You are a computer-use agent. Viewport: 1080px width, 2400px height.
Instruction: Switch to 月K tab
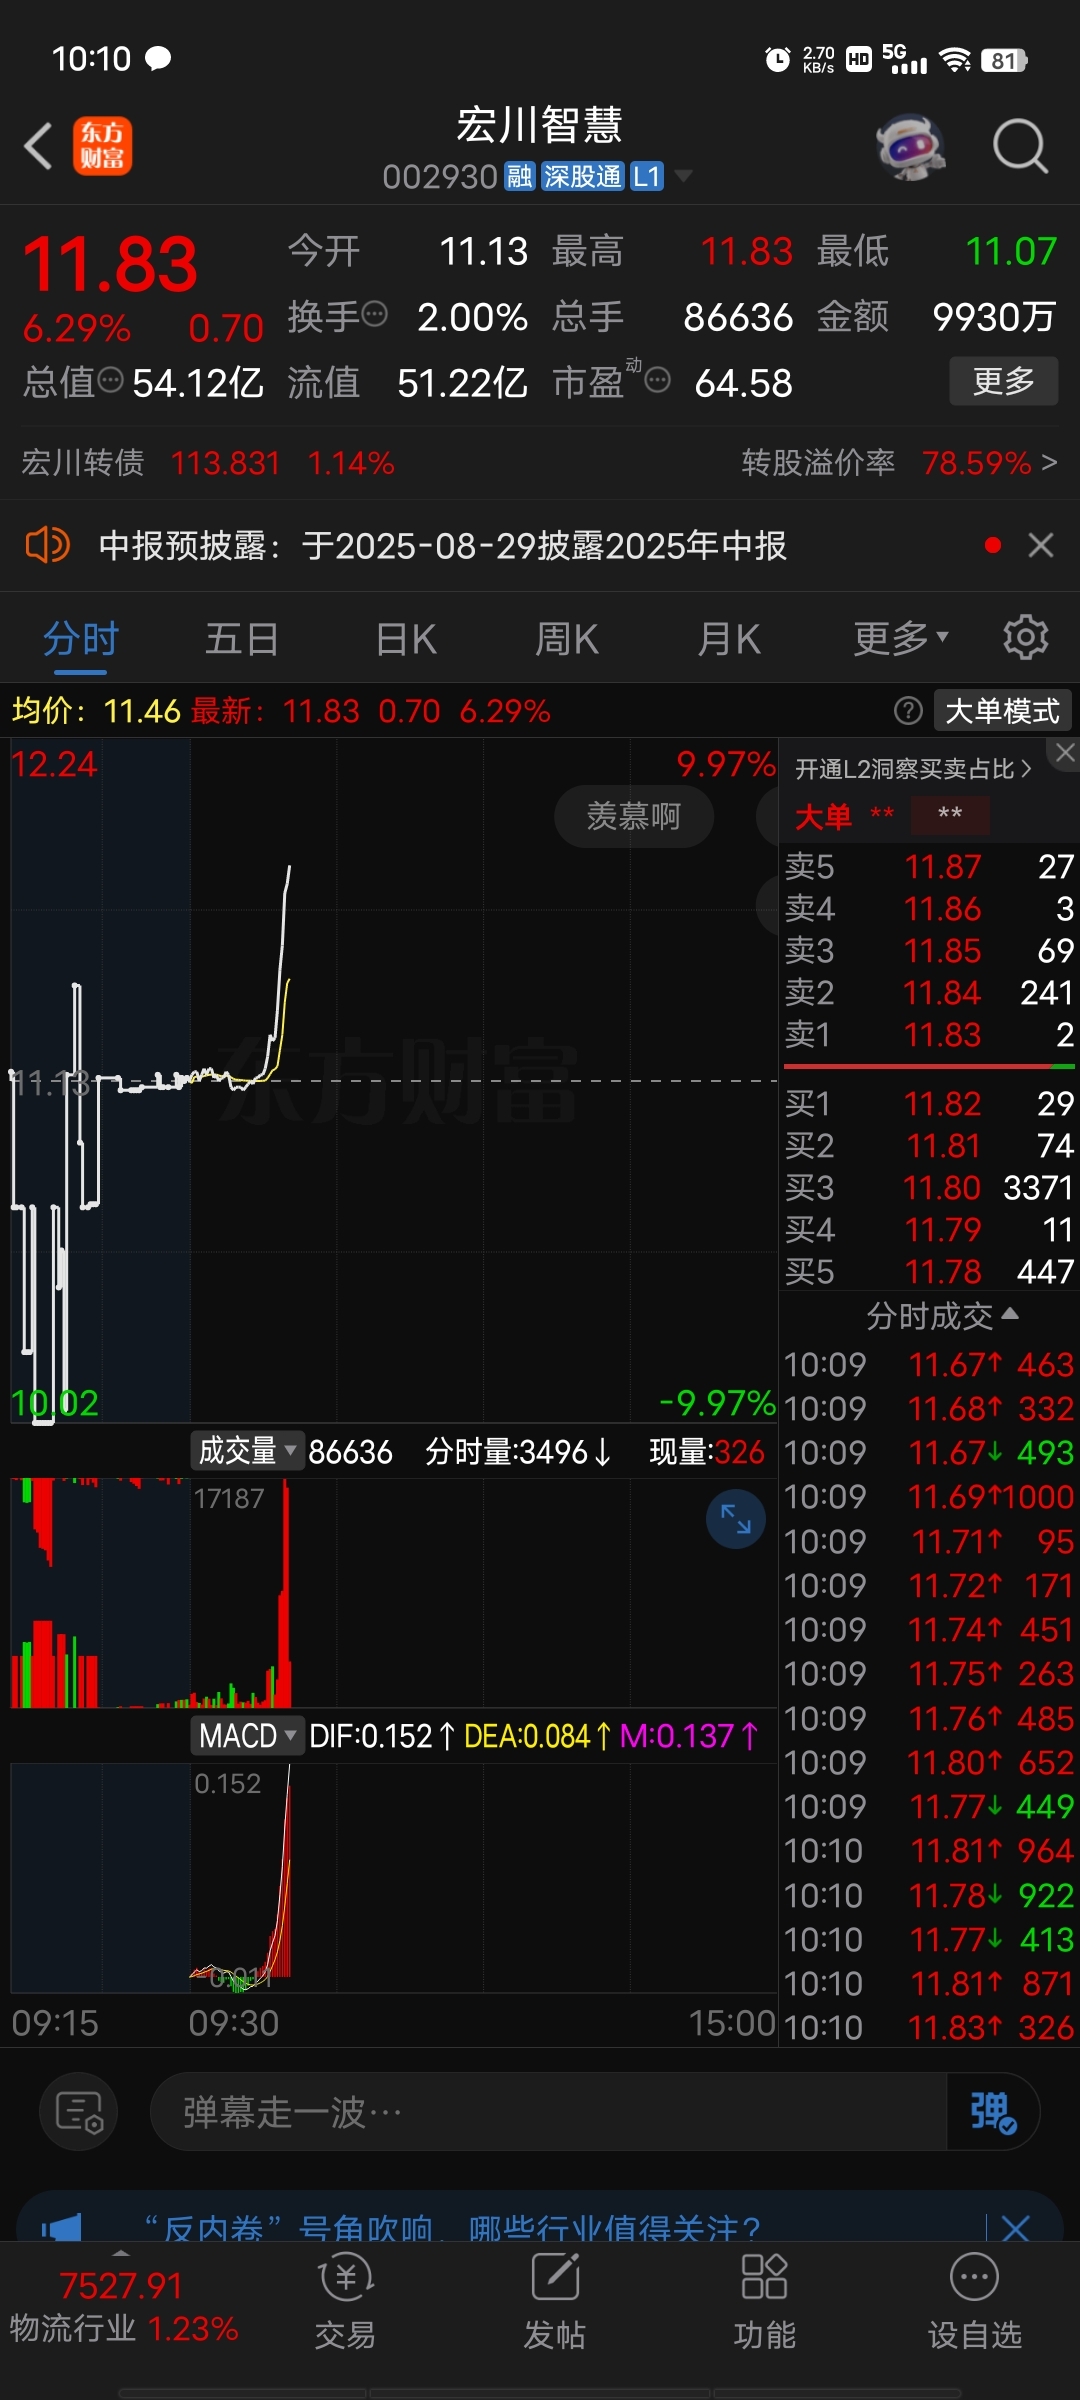pyautogui.click(x=729, y=637)
